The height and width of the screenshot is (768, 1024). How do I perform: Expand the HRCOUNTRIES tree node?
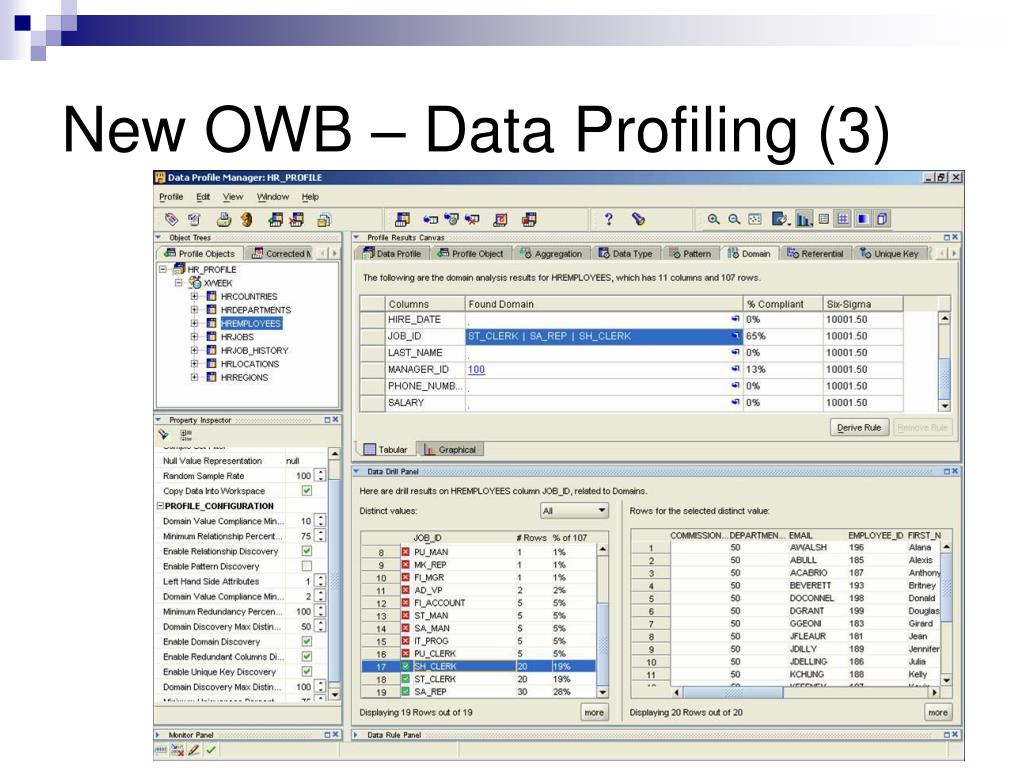(x=195, y=296)
